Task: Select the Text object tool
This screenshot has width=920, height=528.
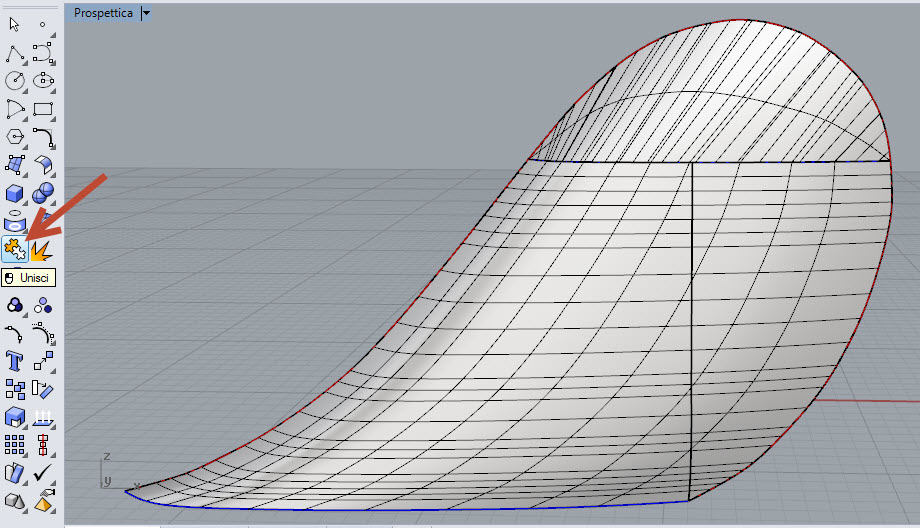Action: click(x=15, y=361)
